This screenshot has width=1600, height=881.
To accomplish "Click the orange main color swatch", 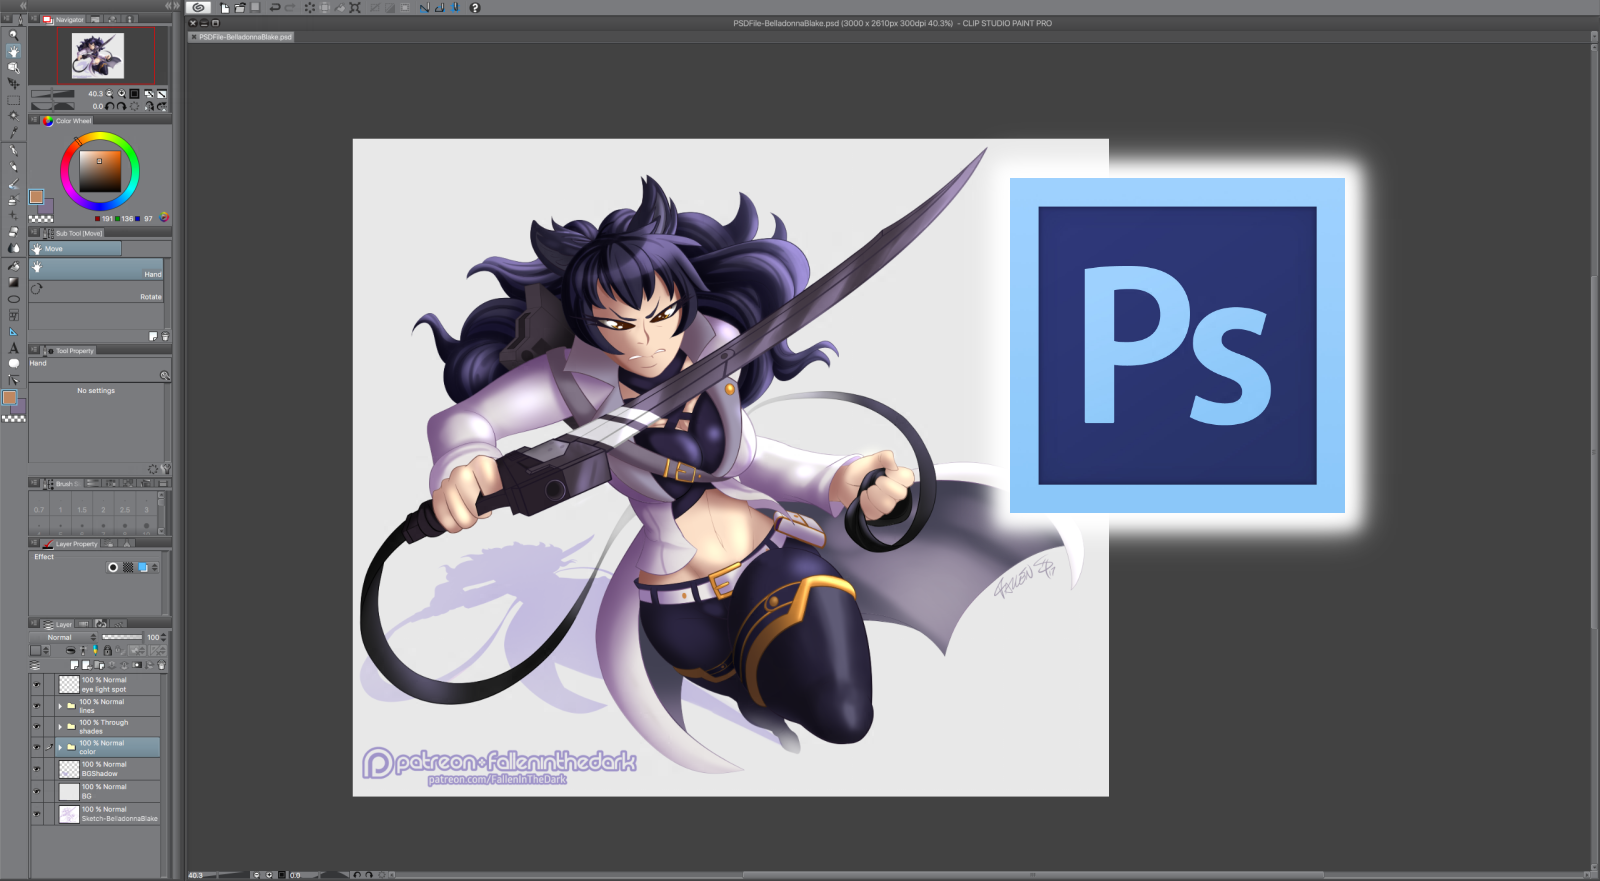I will click(x=36, y=197).
